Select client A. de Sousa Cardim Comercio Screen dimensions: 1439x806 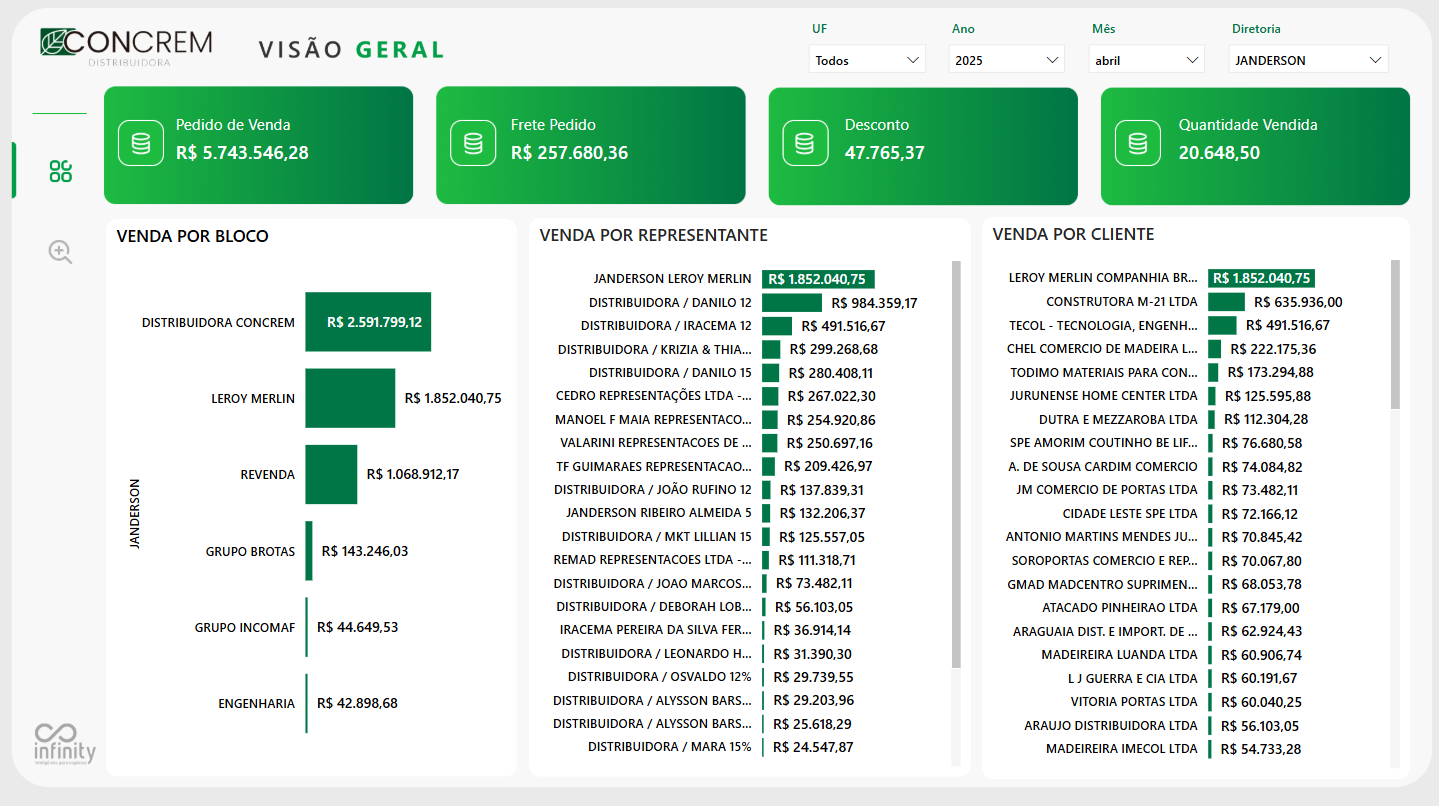pyautogui.click(x=1103, y=467)
